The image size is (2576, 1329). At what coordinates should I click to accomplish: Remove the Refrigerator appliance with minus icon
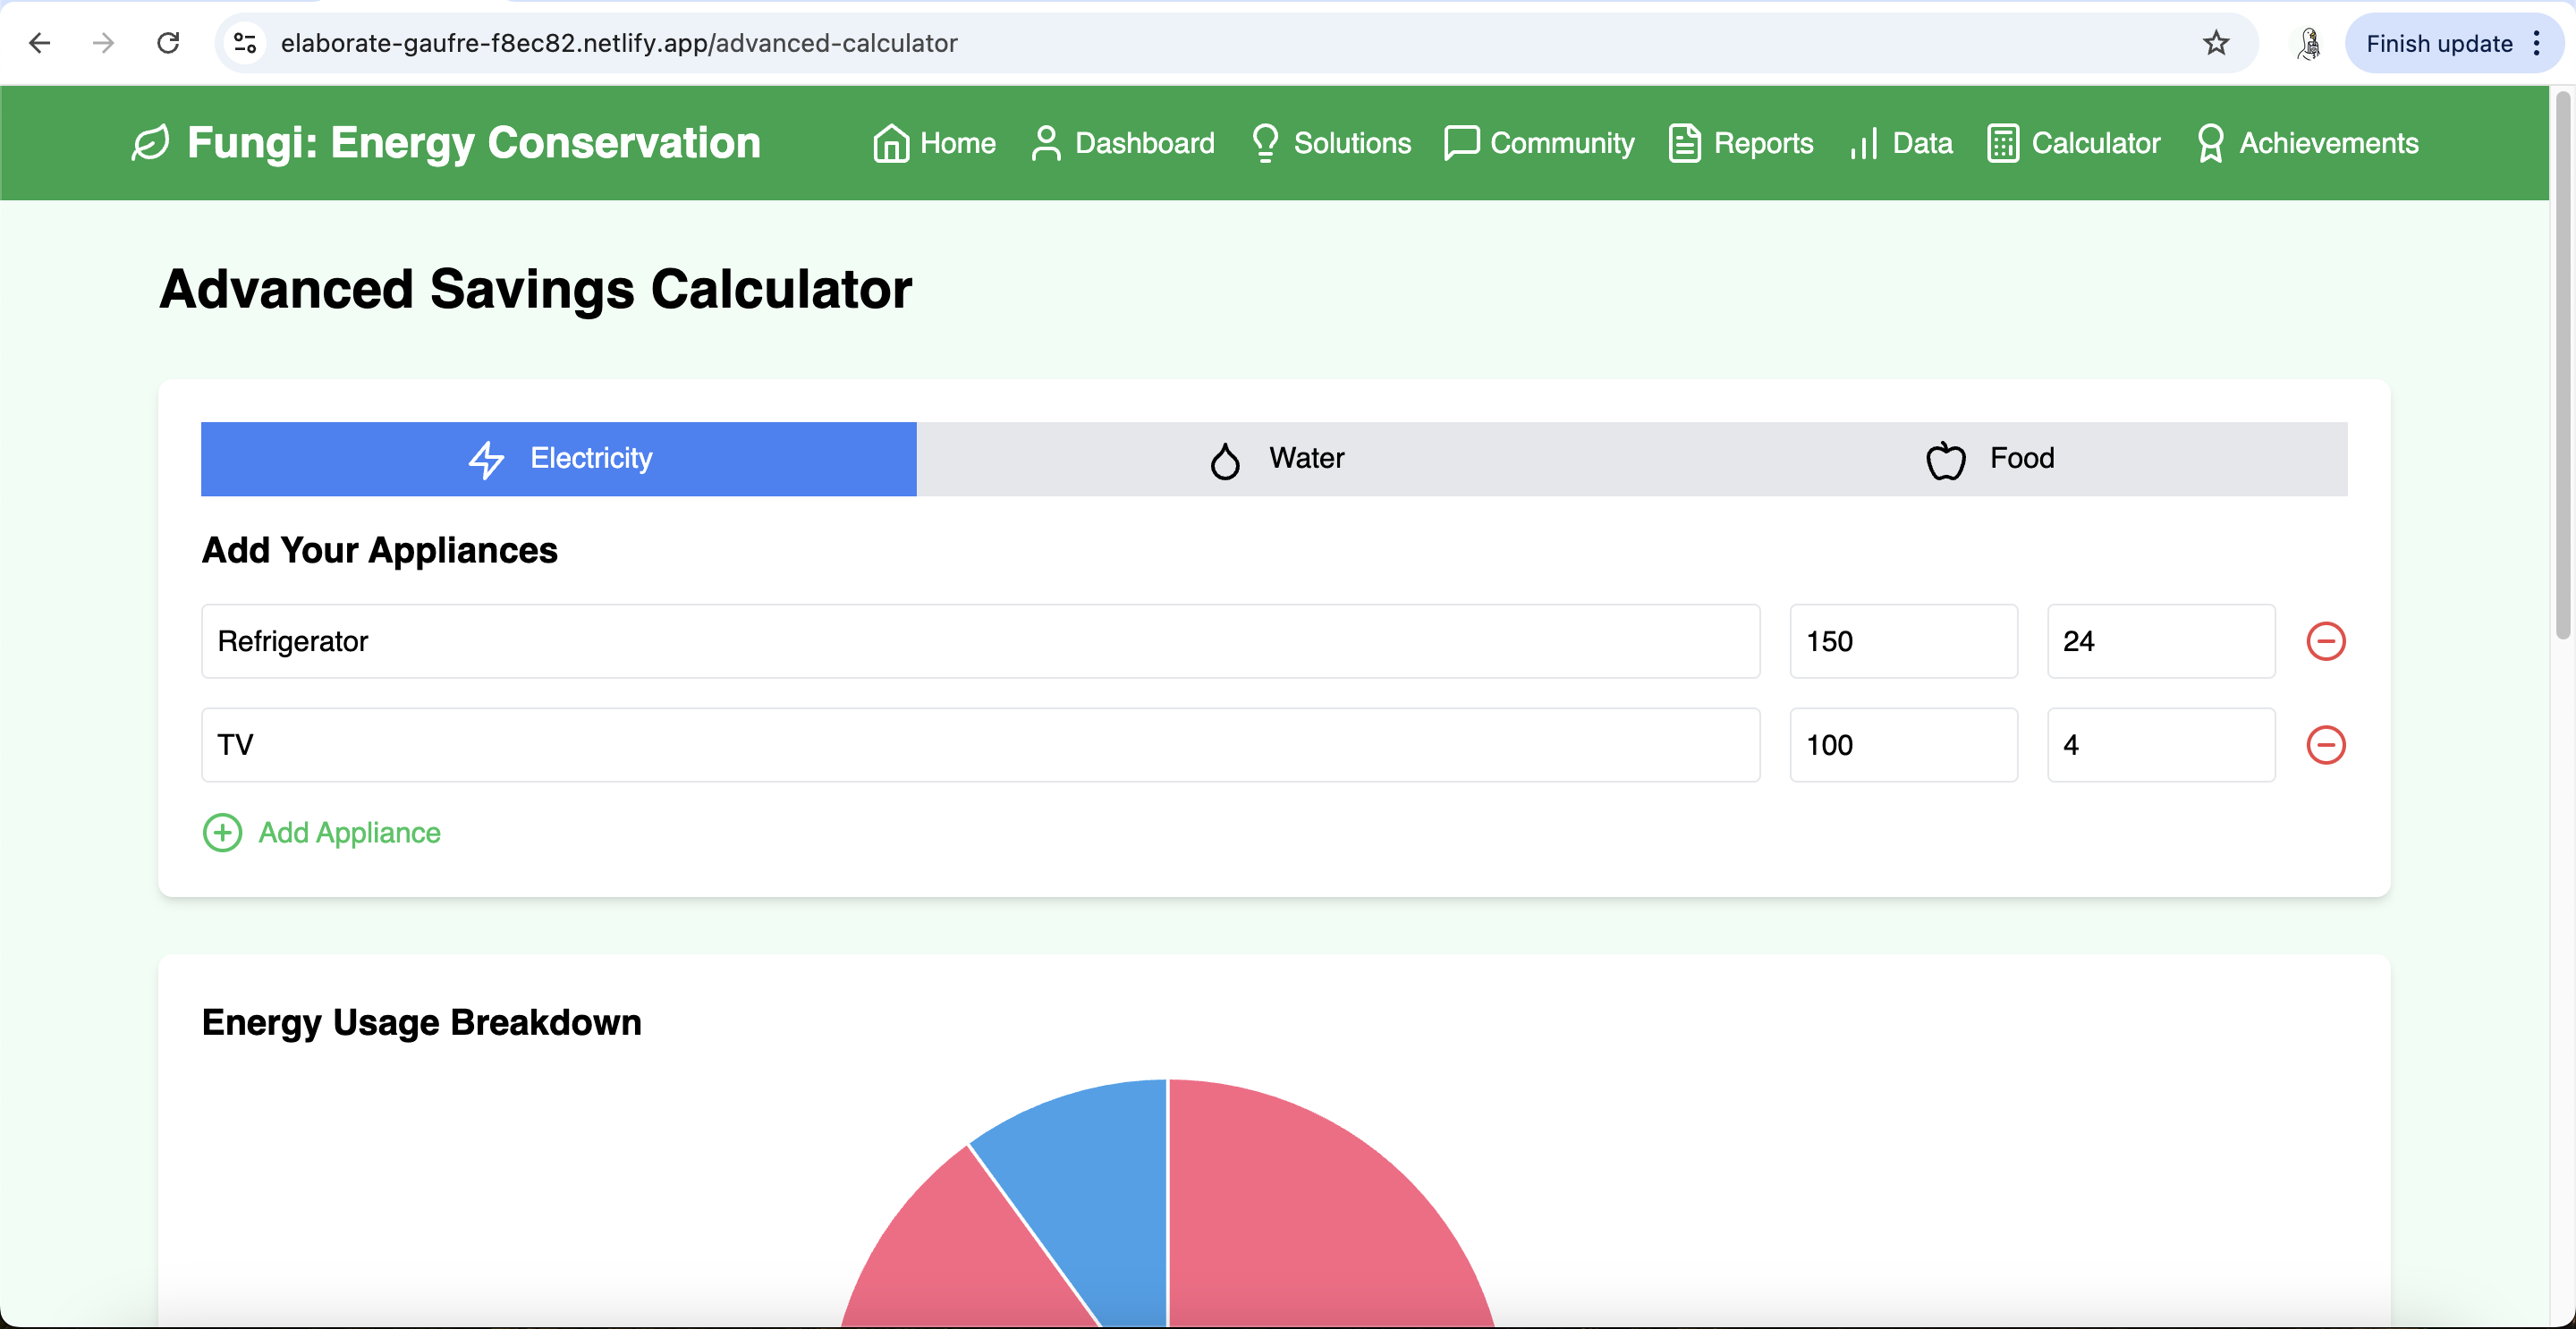click(x=2325, y=641)
